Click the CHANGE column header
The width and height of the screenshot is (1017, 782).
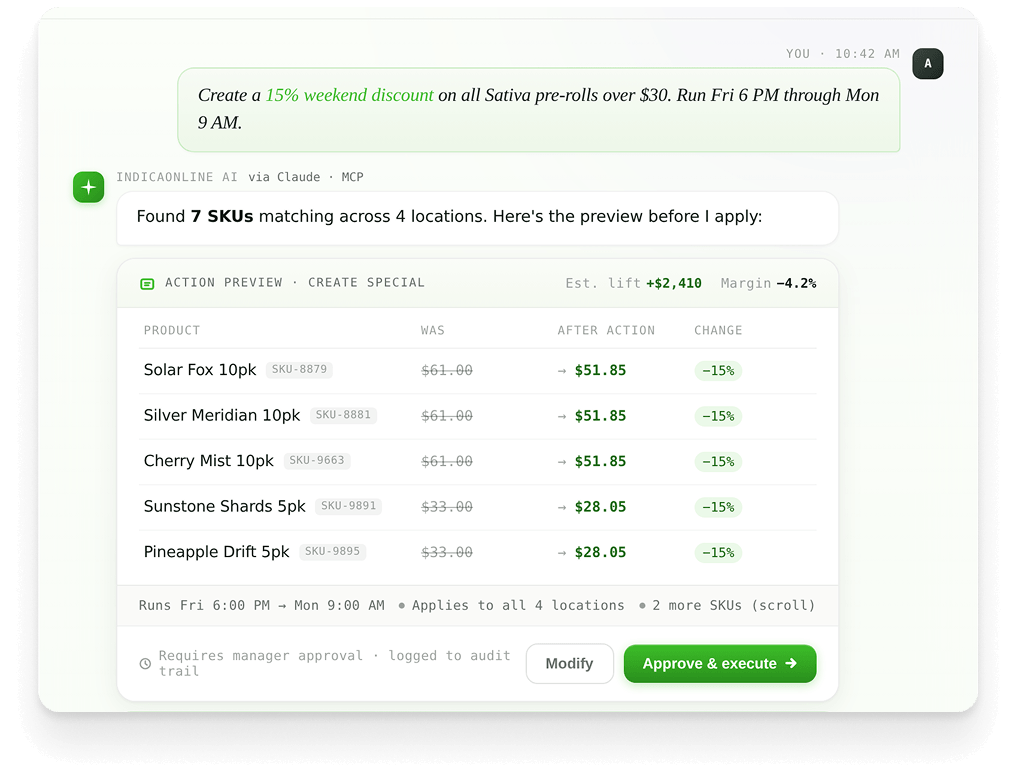pyautogui.click(x=718, y=330)
